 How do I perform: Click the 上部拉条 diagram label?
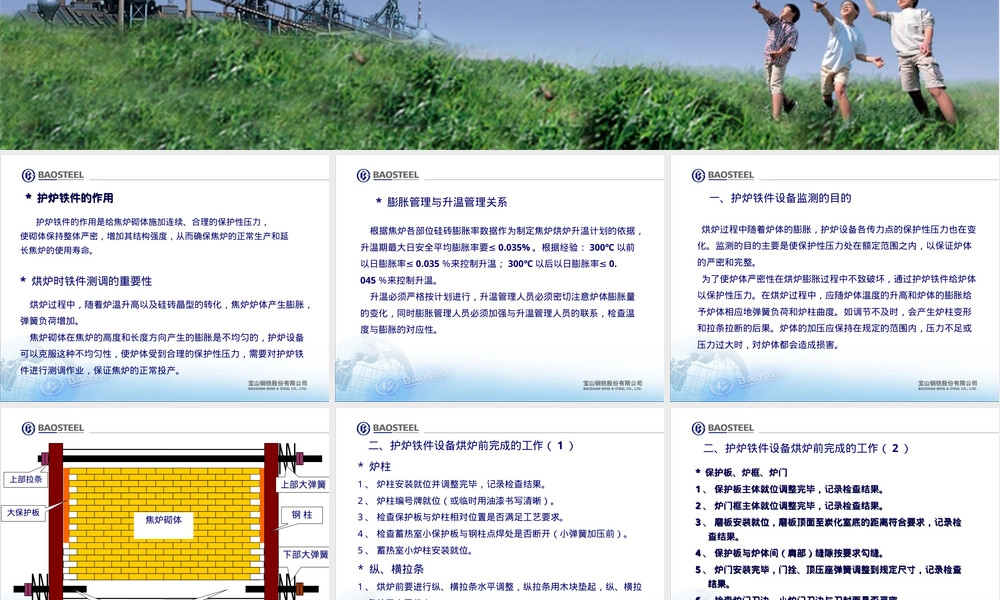click(26, 479)
